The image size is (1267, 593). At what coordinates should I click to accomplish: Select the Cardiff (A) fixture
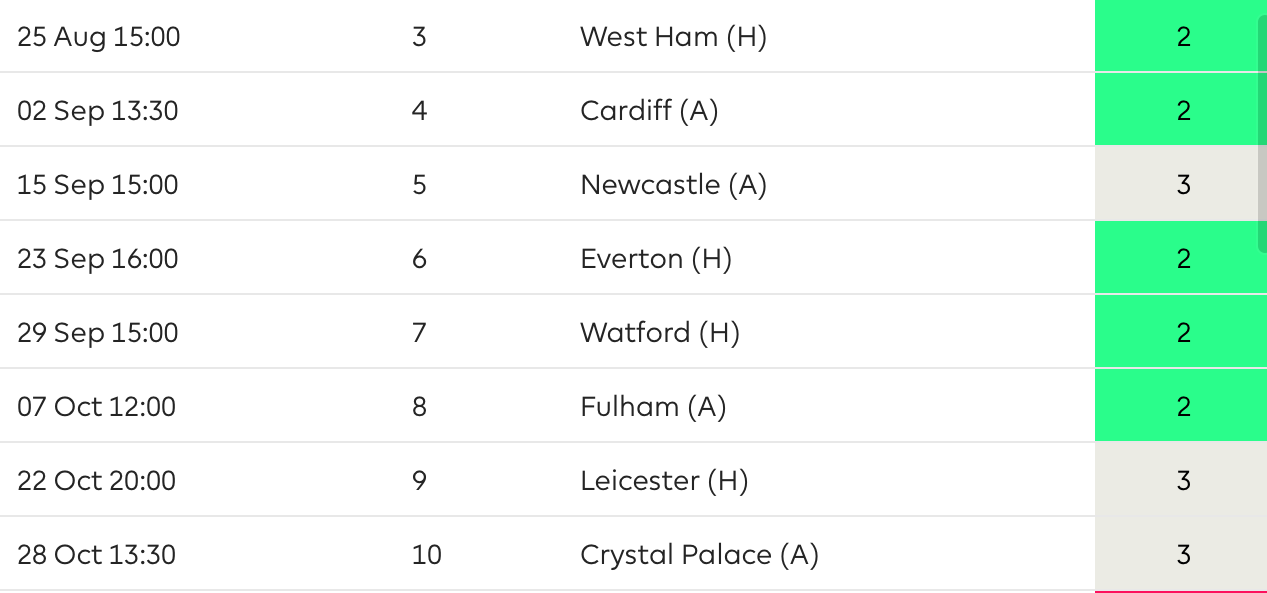tap(649, 111)
